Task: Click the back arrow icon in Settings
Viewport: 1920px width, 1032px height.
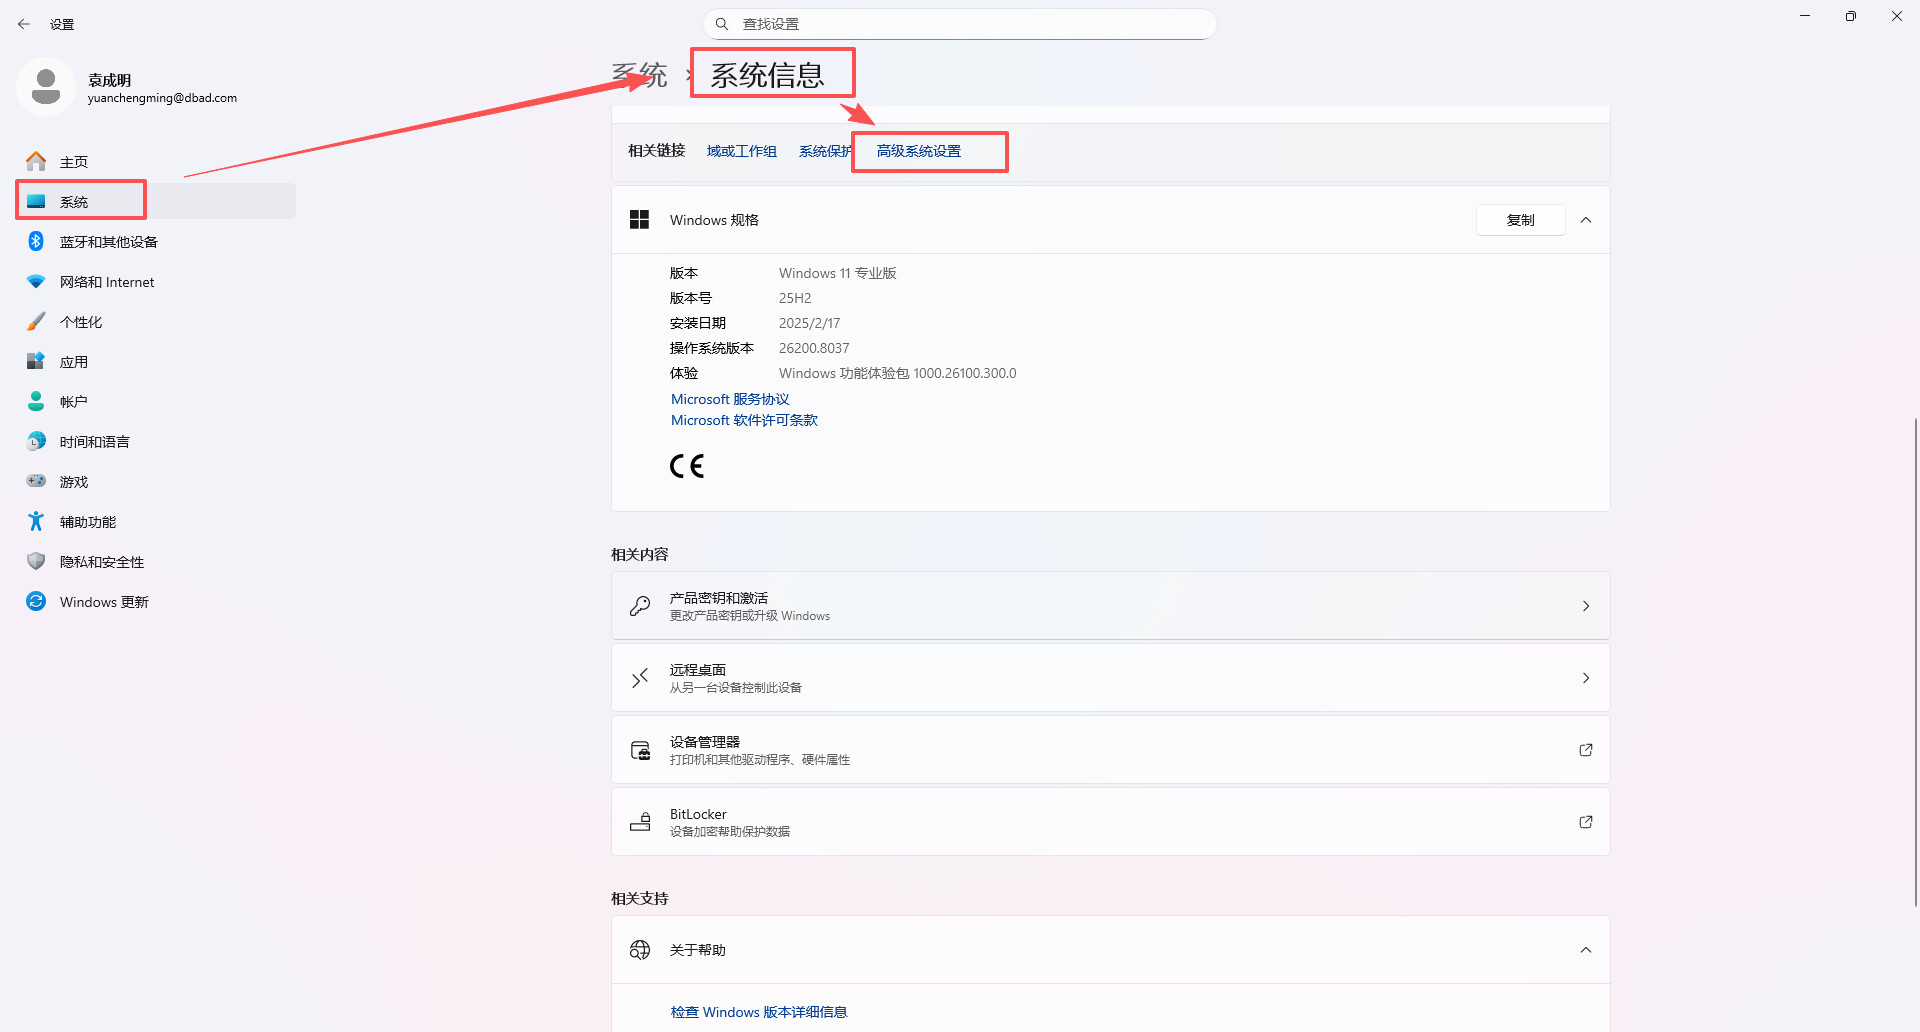Action: coord(24,24)
